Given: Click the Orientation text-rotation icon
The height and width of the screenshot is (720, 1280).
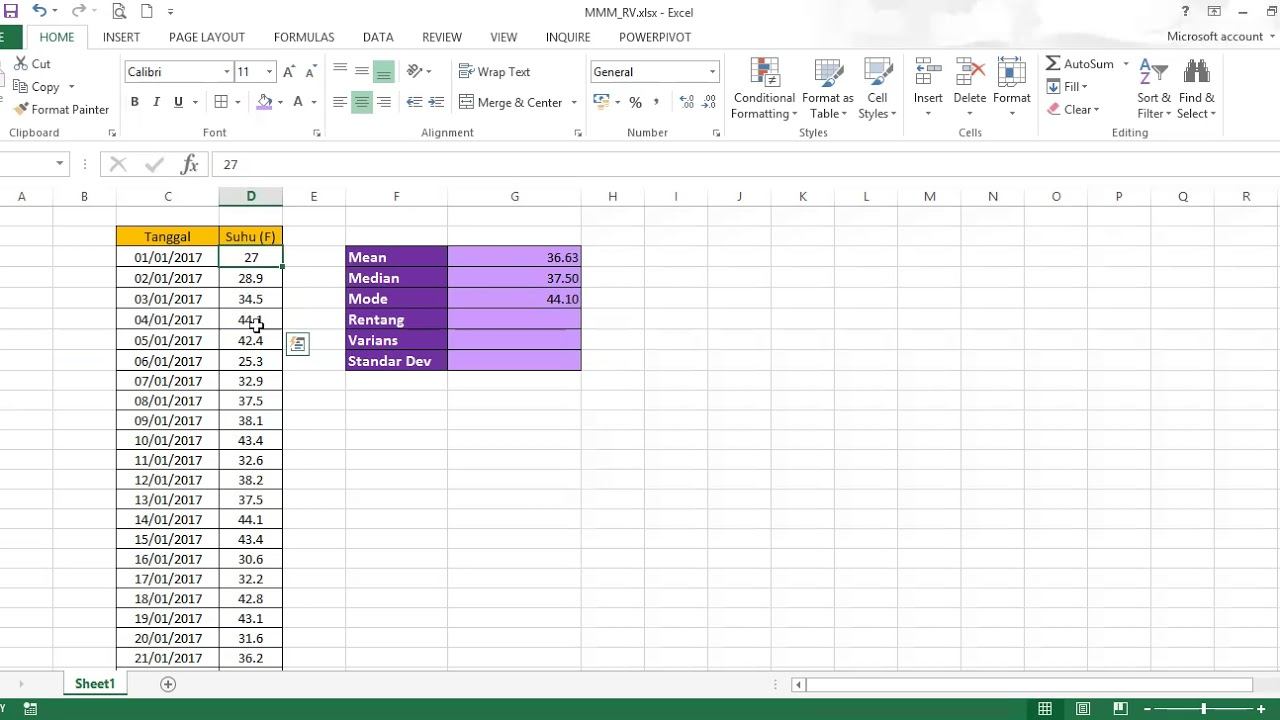Looking at the screenshot, I should pyautogui.click(x=415, y=71).
